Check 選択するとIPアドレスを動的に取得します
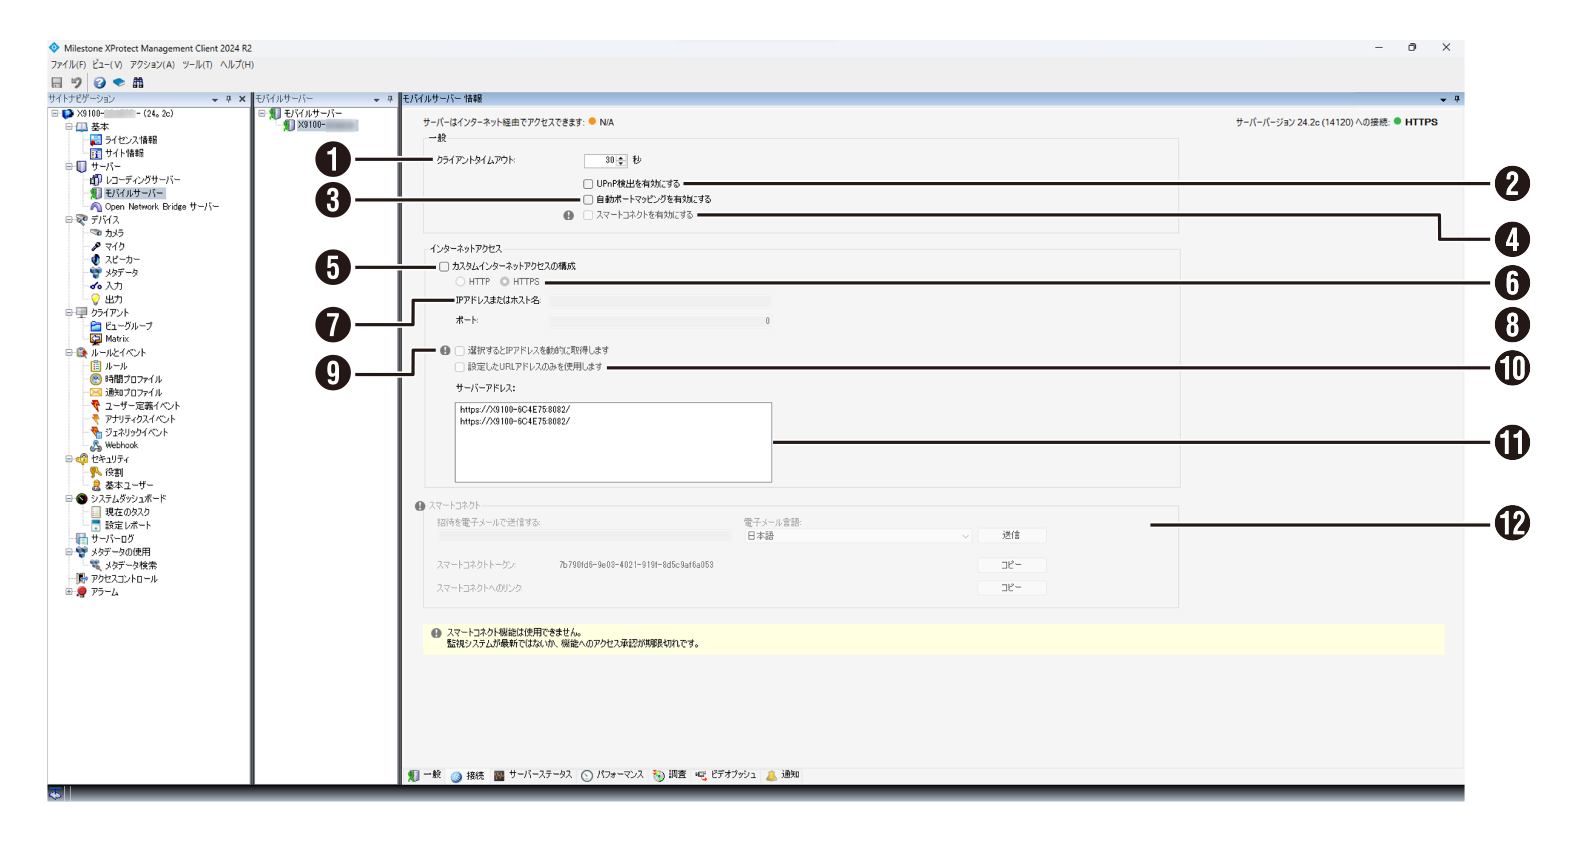 point(460,351)
